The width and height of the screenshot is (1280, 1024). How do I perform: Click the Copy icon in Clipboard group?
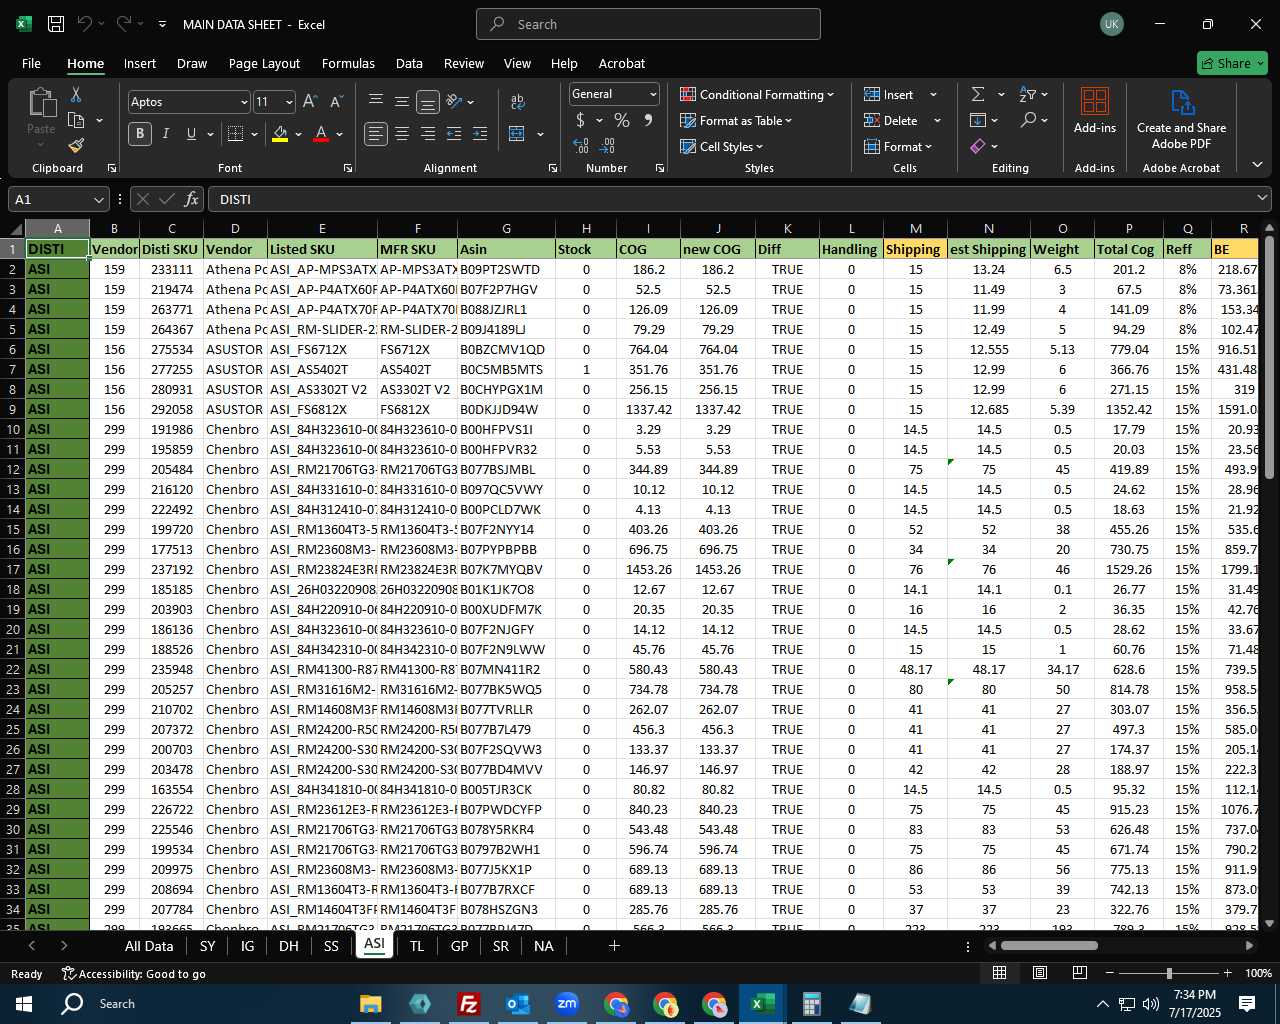(76, 120)
